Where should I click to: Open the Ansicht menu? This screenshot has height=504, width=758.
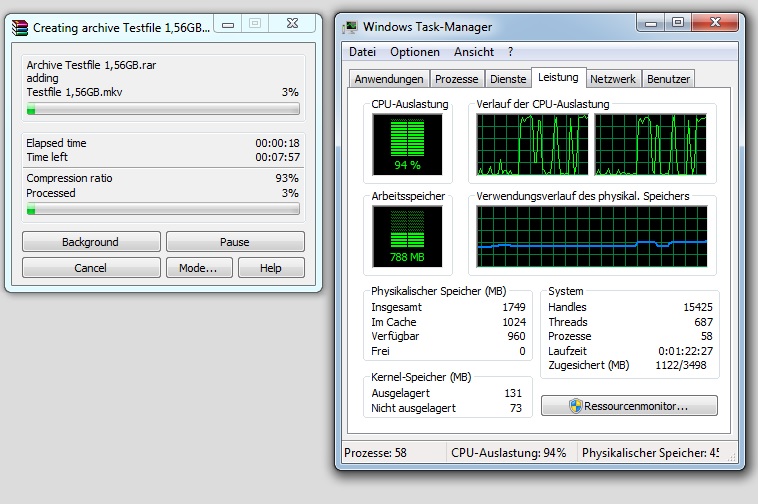(474, 52)
